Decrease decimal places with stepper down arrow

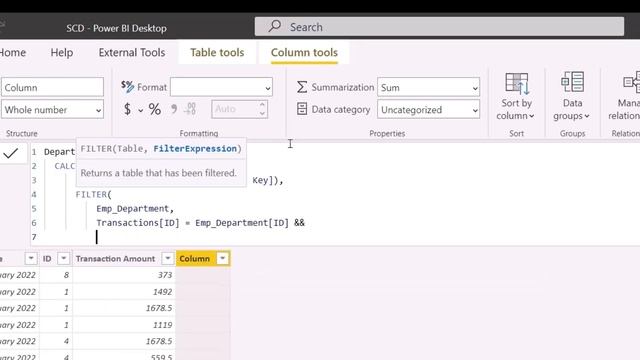[x=262, y=113]
